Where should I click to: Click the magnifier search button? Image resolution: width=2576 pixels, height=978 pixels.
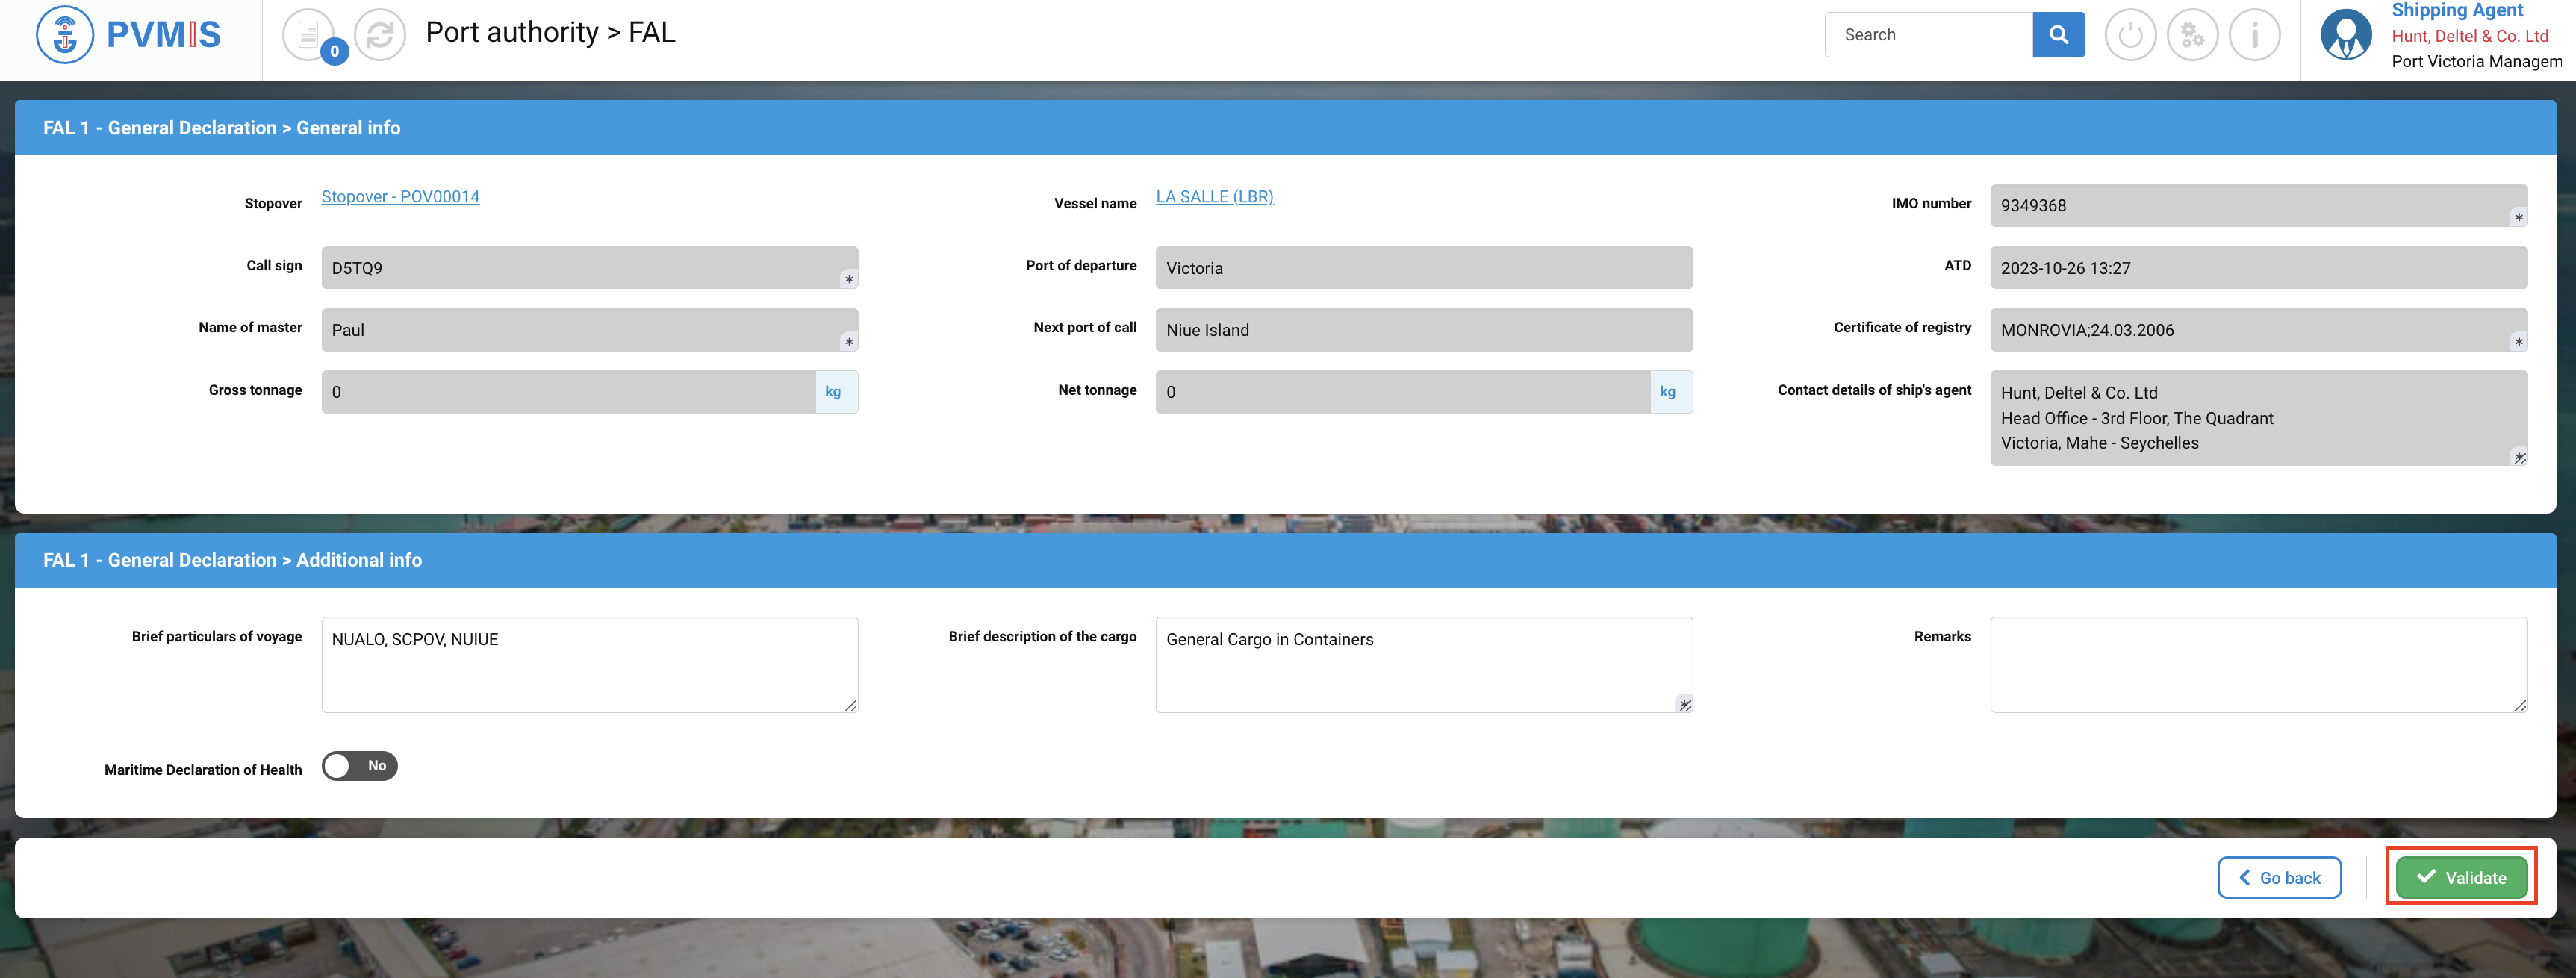click(2058, 35)
